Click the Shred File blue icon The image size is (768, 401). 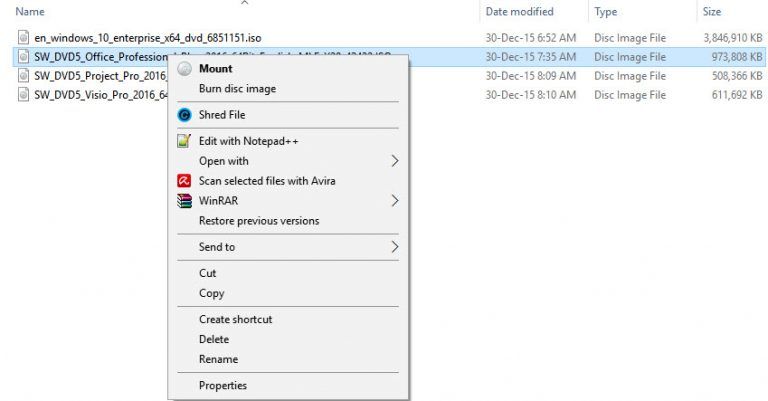point(184,115)
